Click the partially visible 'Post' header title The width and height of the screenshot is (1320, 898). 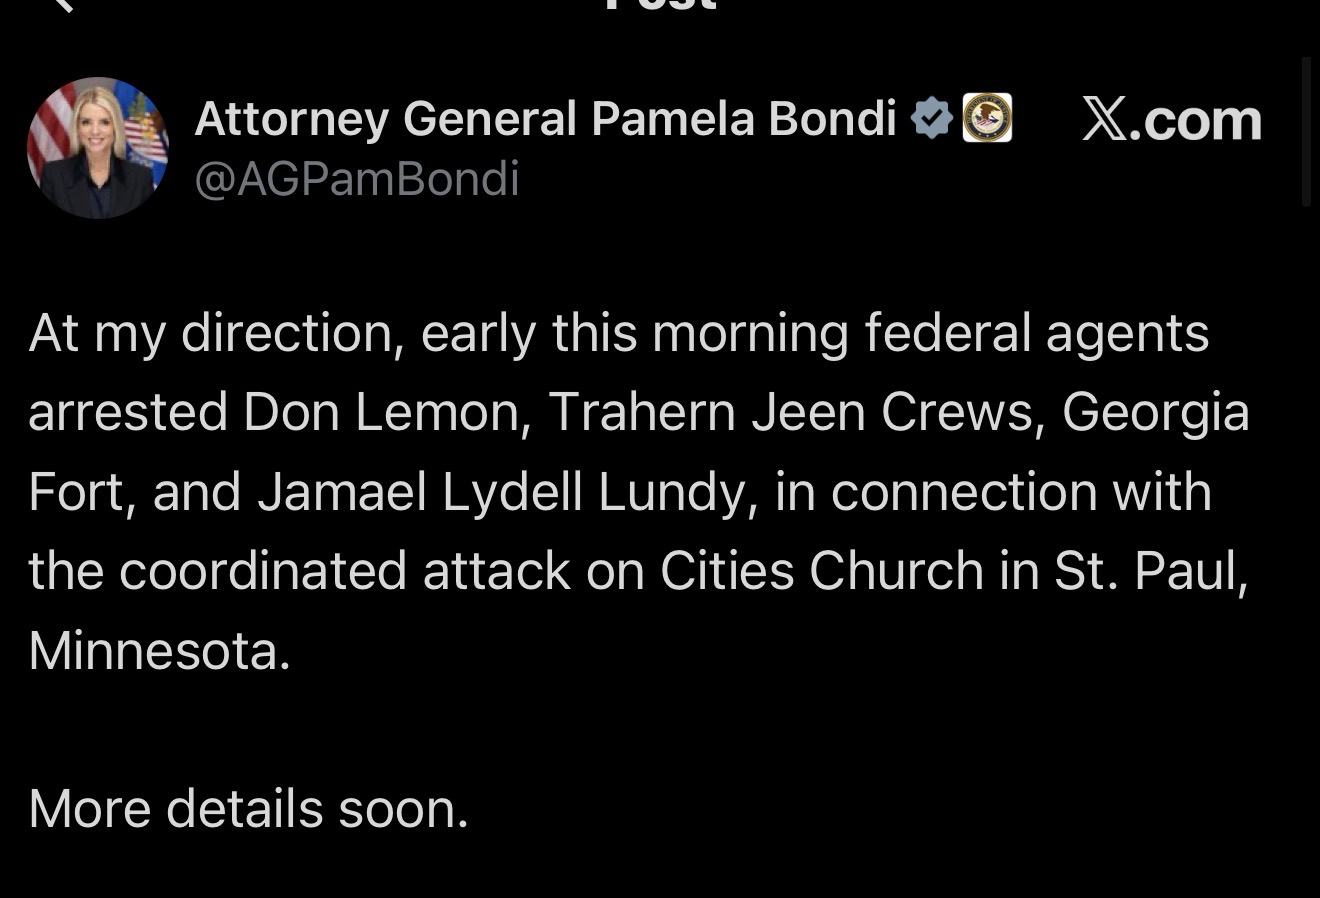tap(660, 5)
